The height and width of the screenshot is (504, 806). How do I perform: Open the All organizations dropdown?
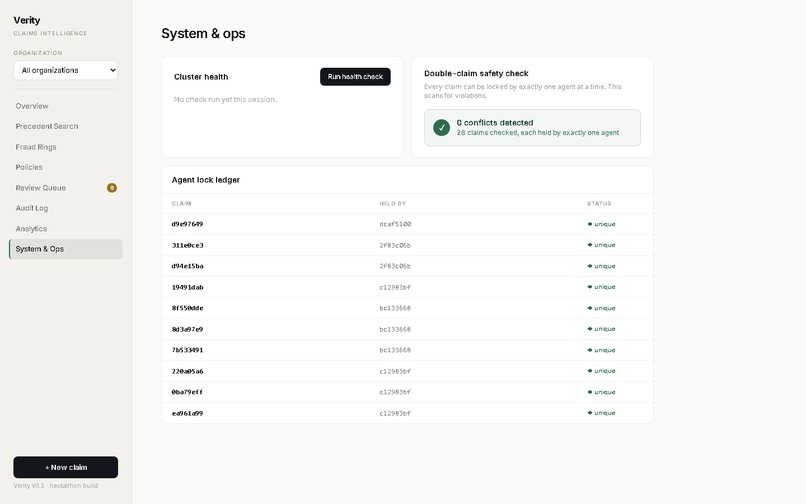(66, 70)
